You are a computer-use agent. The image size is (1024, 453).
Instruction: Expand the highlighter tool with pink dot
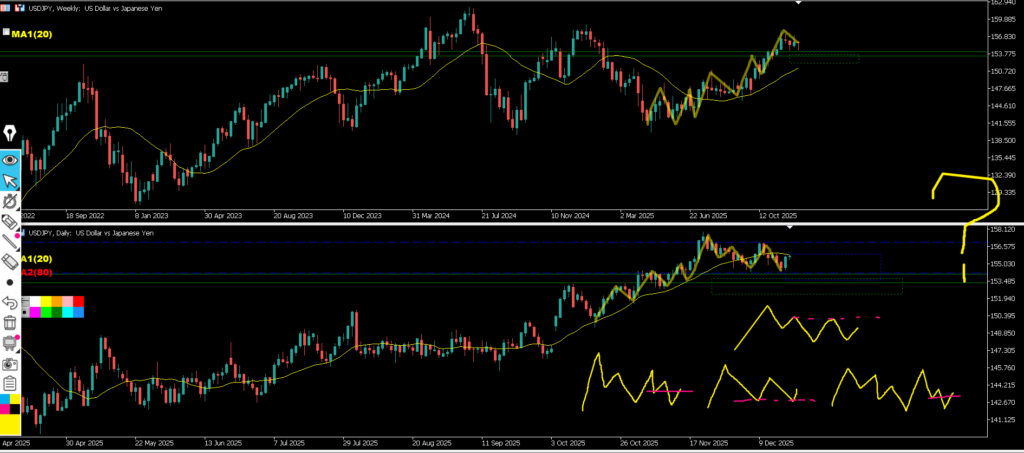click(11, 221)
